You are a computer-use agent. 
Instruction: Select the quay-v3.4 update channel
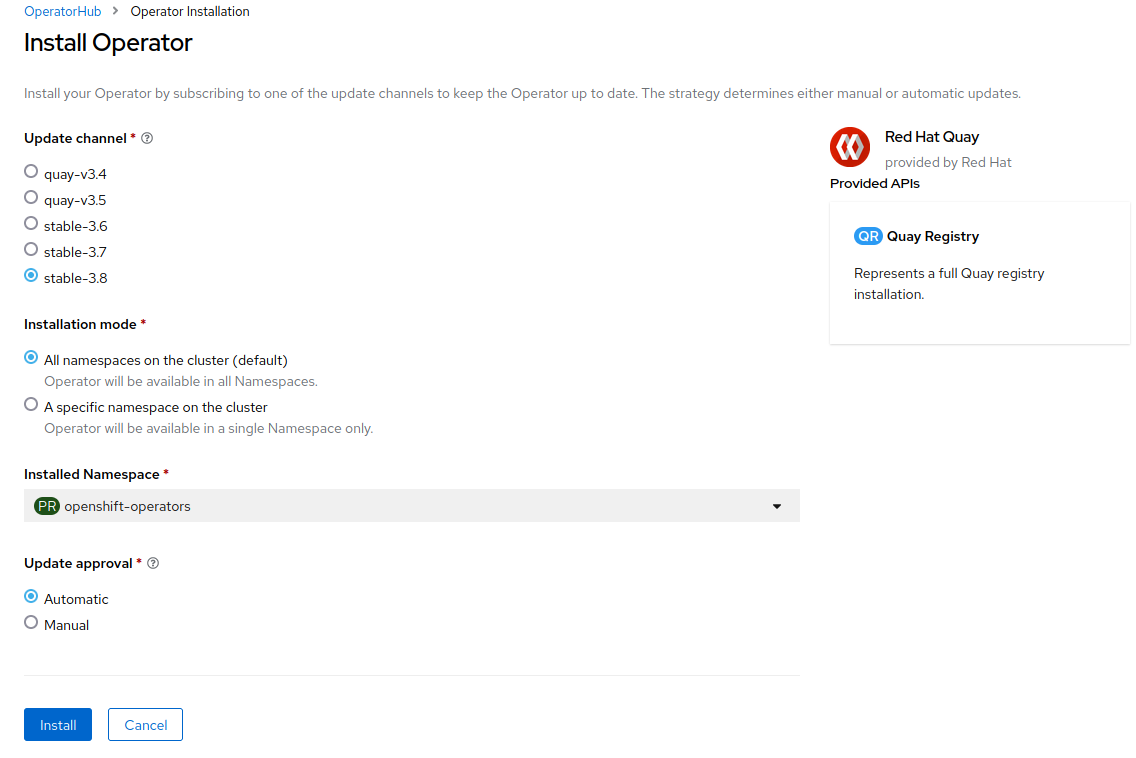click(31, 172)
